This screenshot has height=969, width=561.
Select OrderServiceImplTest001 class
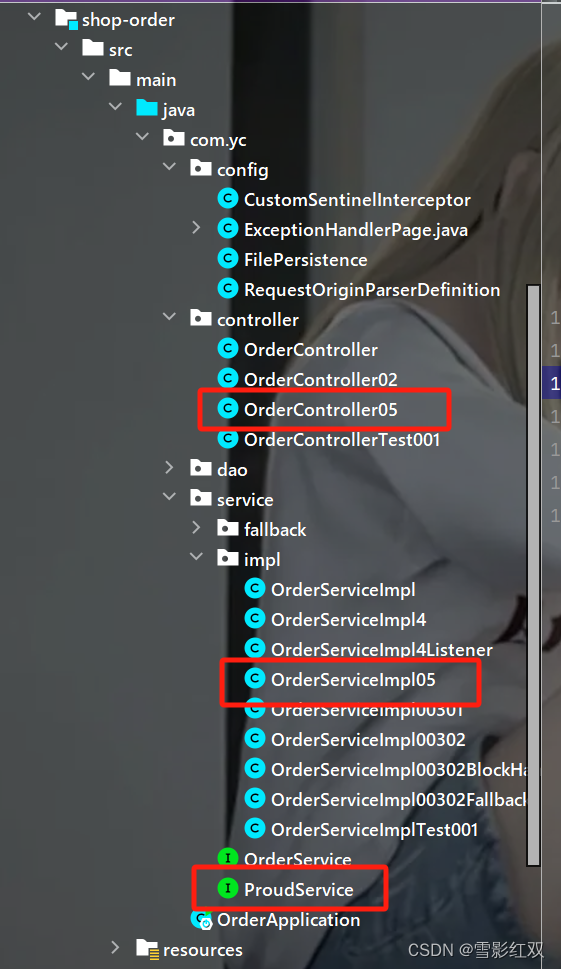[x=374, y=829]
